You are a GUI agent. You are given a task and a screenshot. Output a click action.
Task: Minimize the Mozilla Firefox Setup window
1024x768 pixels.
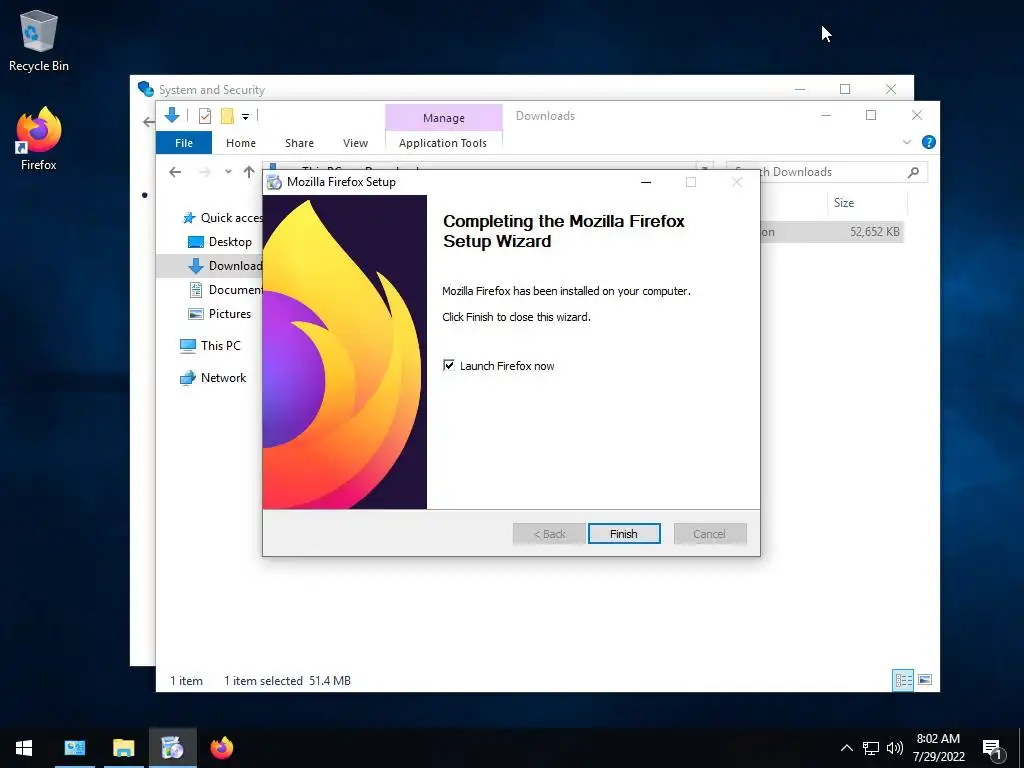(x=646, y=182)
